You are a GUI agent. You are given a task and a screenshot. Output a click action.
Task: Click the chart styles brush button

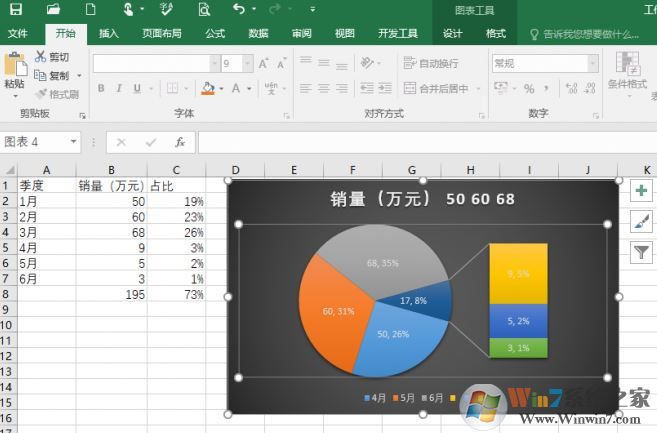[x=641, y=221]
